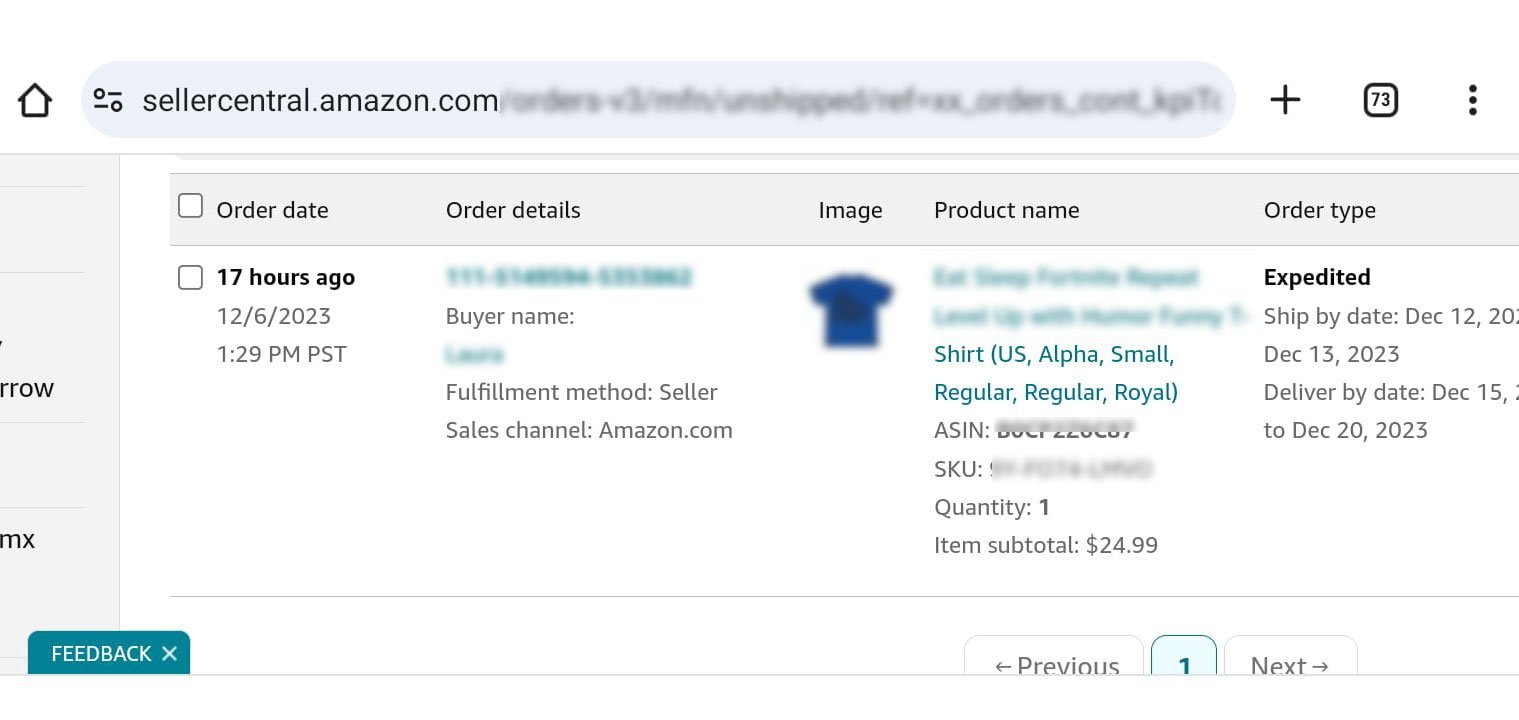Open the Chrome three-dot menu
The width and height of the screenshot is (1519, 720).
click(1472, 99)
